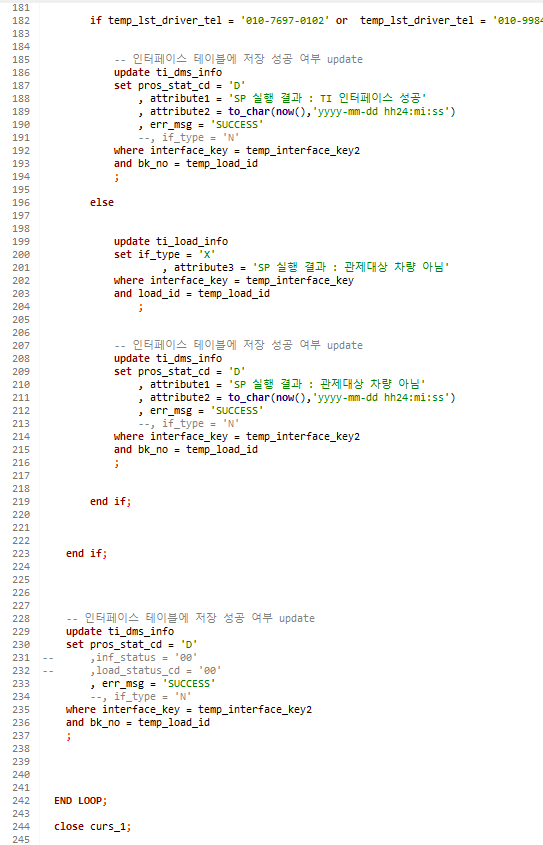Click 'if temp_lst_driver_tel' condition on line 182
543x845 pixels.
(156, 20)
